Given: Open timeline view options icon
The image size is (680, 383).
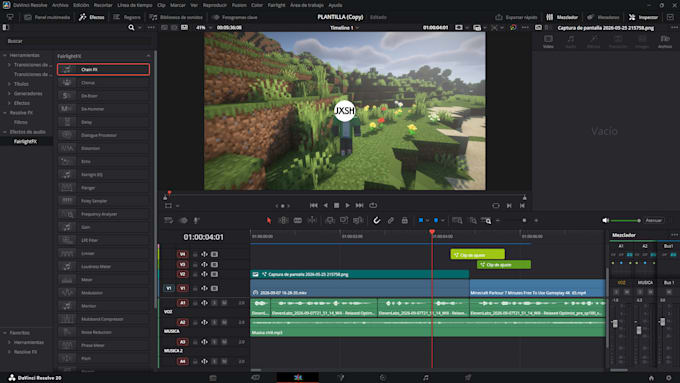Looking at the screenshot, I should tap(169, 220).
